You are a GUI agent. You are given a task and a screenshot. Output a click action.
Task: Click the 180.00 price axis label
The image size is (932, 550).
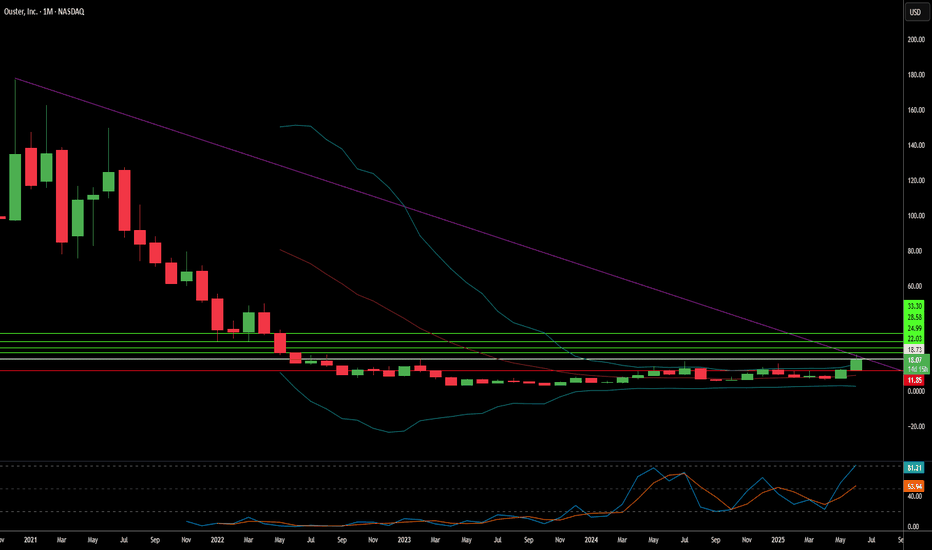pos(916,75)
